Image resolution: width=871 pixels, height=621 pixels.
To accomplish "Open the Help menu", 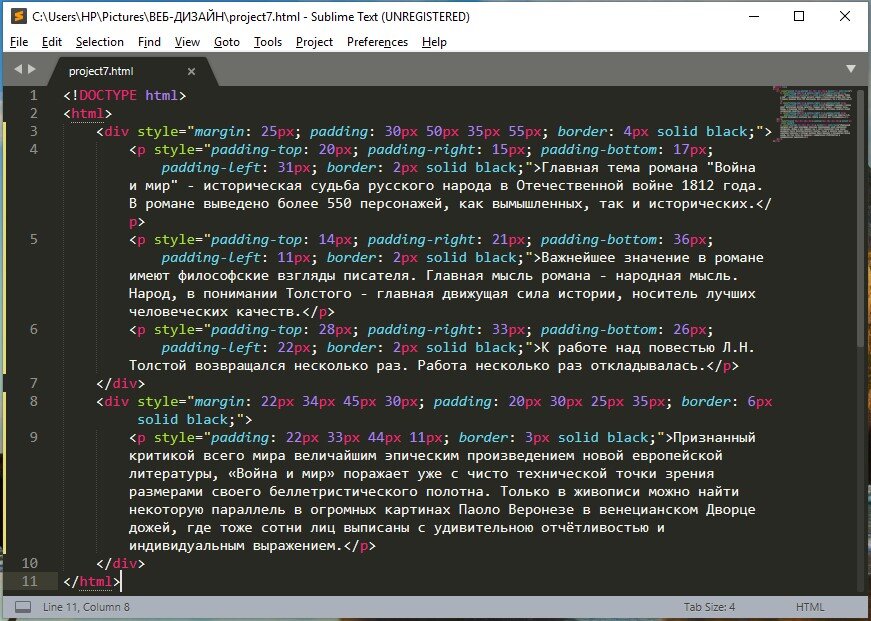I will pos(434,42).
